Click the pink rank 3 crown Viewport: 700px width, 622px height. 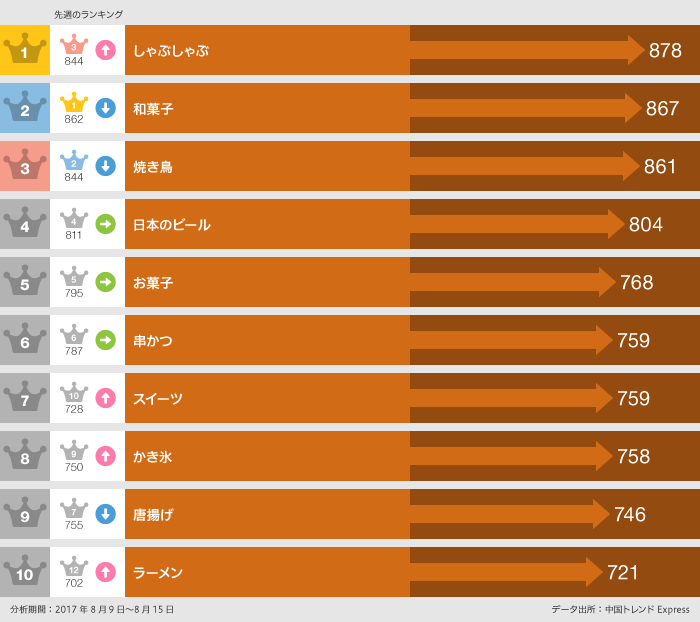pyautogui.click(x=25, y=166)
